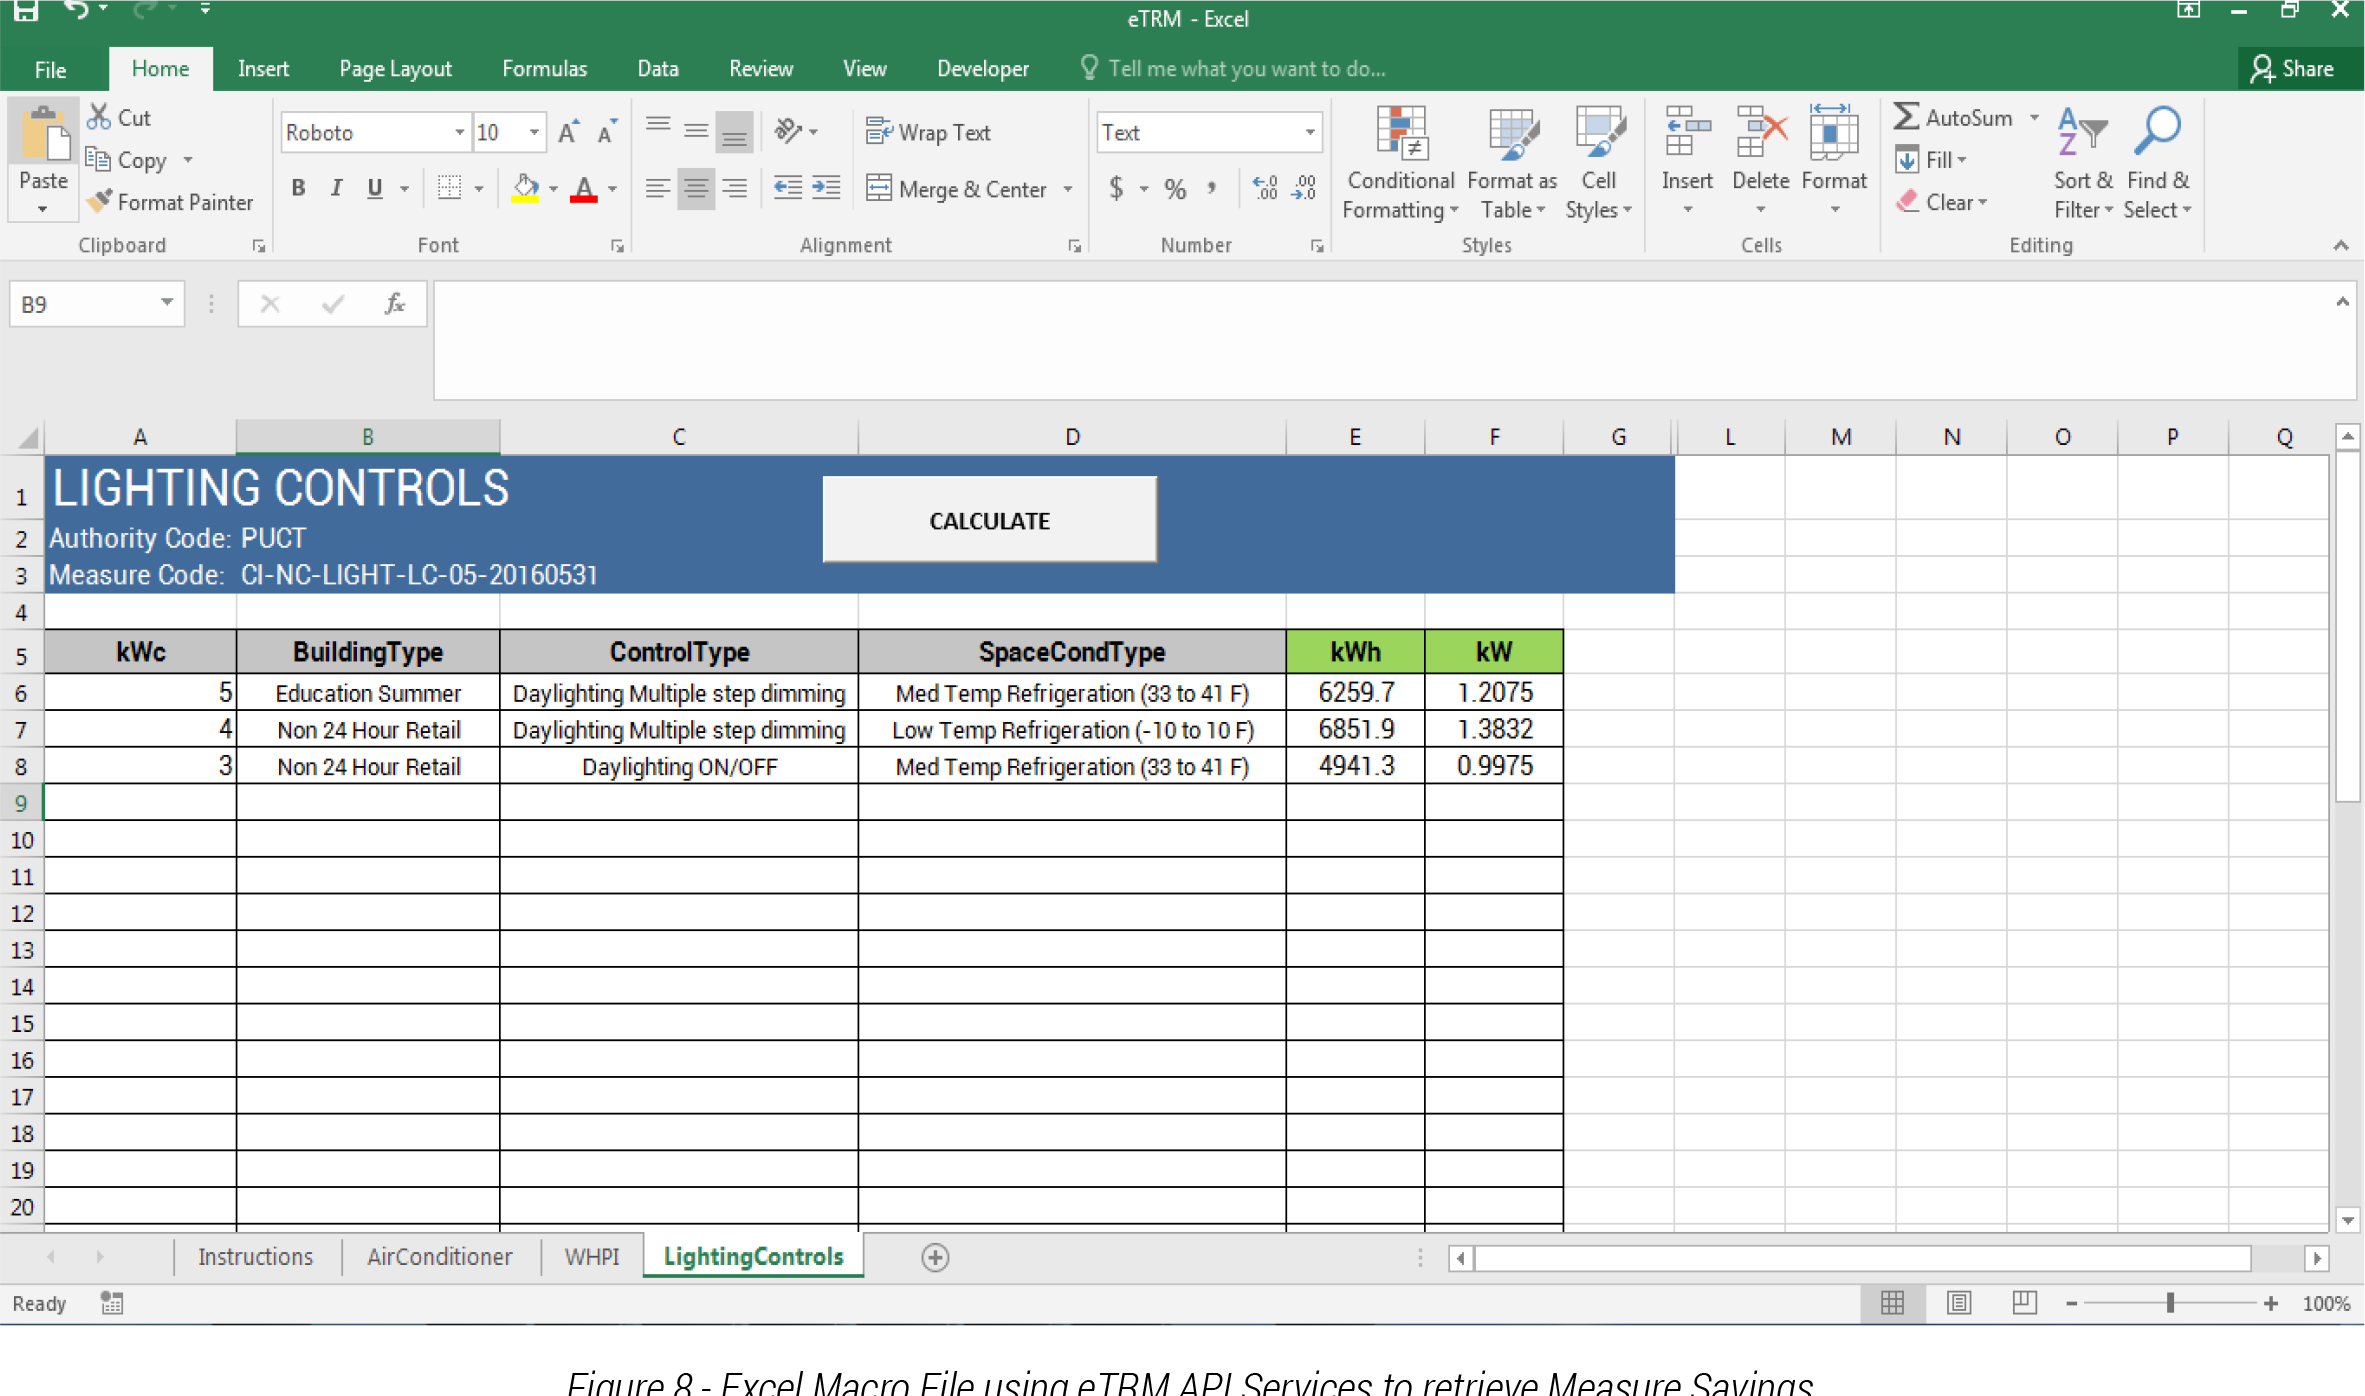This screenshot has height=1396, width=2365.
Task: Click the AutoSum button
Action: click(1953, 117)
